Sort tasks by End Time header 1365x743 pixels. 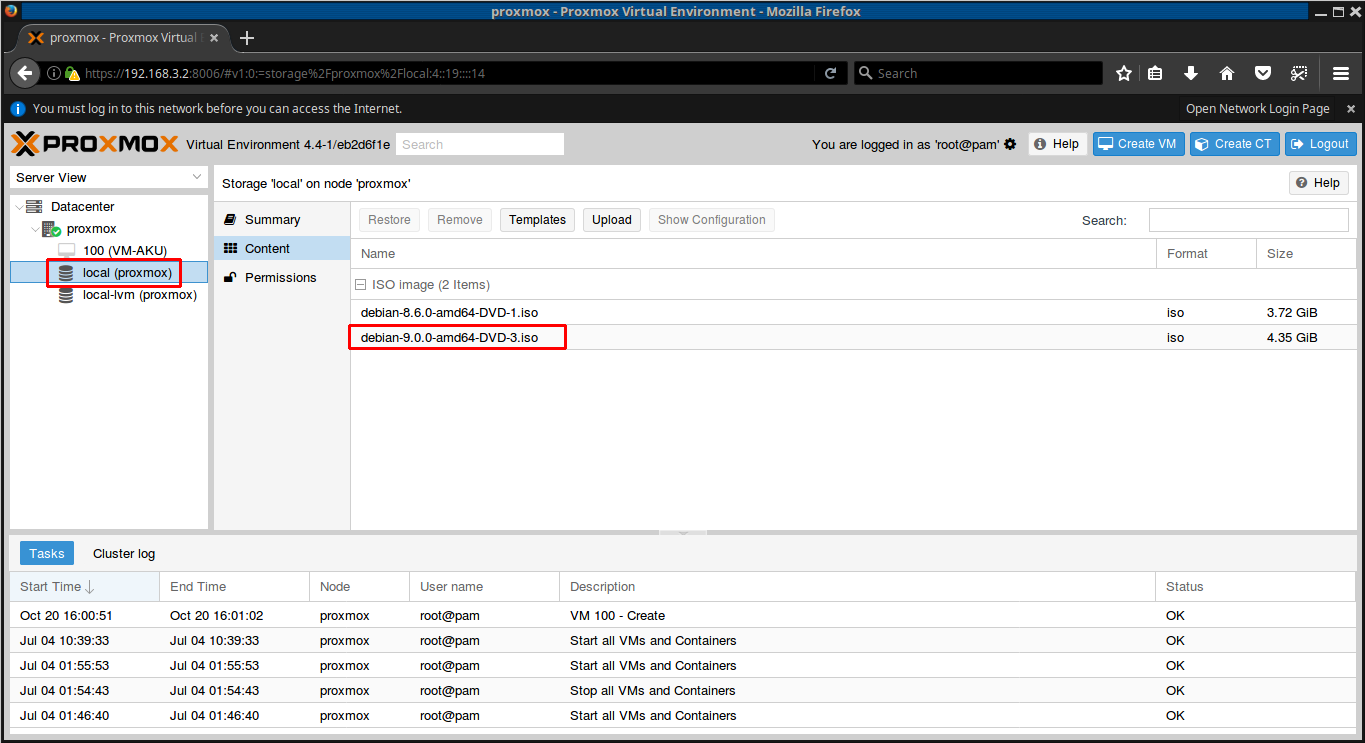pos(234,587)
